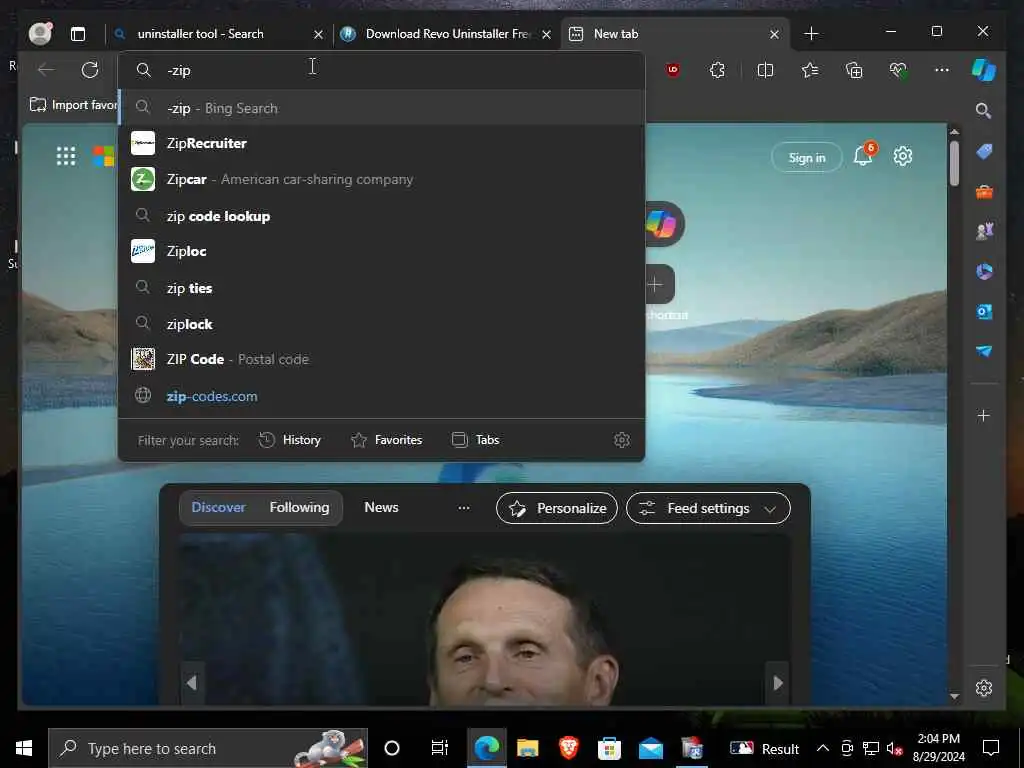Go to previous feed story arrow

click(x=191, y=683)
